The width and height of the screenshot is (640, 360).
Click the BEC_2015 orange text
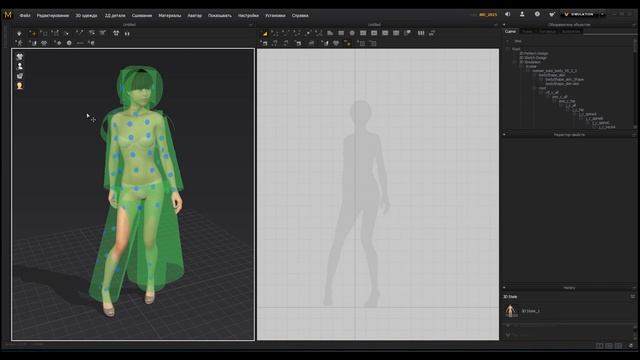[x=488, y=15]
